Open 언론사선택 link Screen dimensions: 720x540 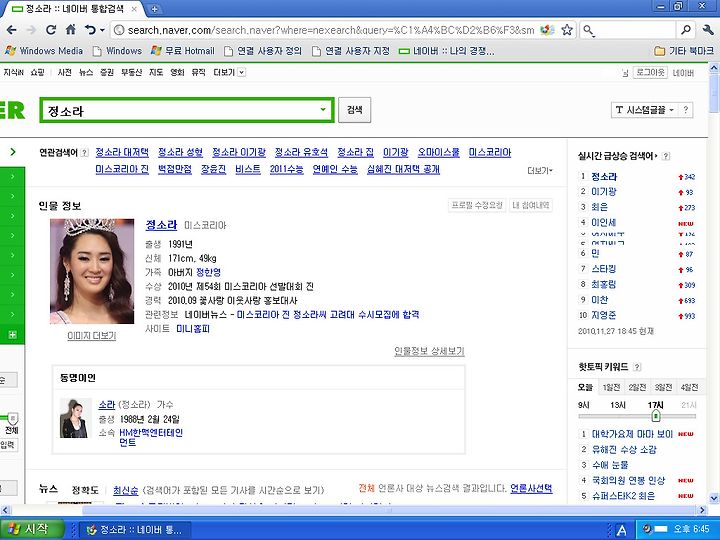click(x=531, y=489)
